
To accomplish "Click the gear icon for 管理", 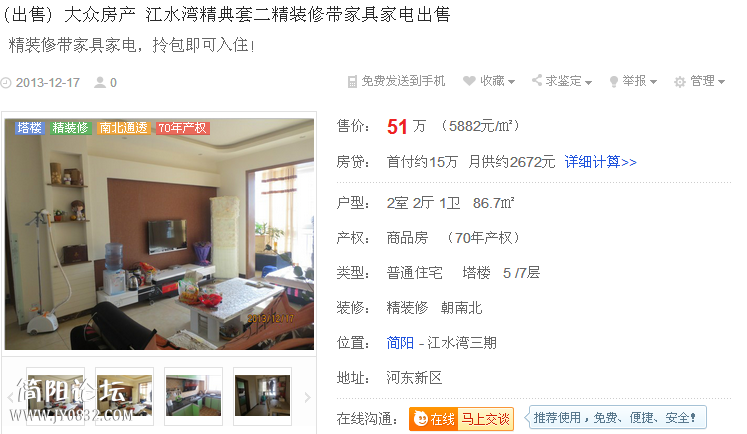I will (x=680, y=82).
